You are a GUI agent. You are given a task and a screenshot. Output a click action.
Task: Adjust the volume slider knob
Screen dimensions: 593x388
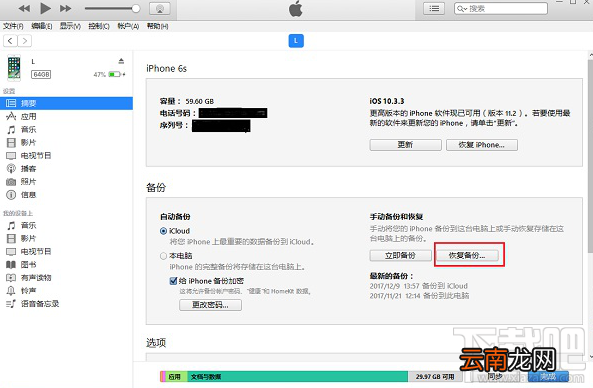pos(136,8)
